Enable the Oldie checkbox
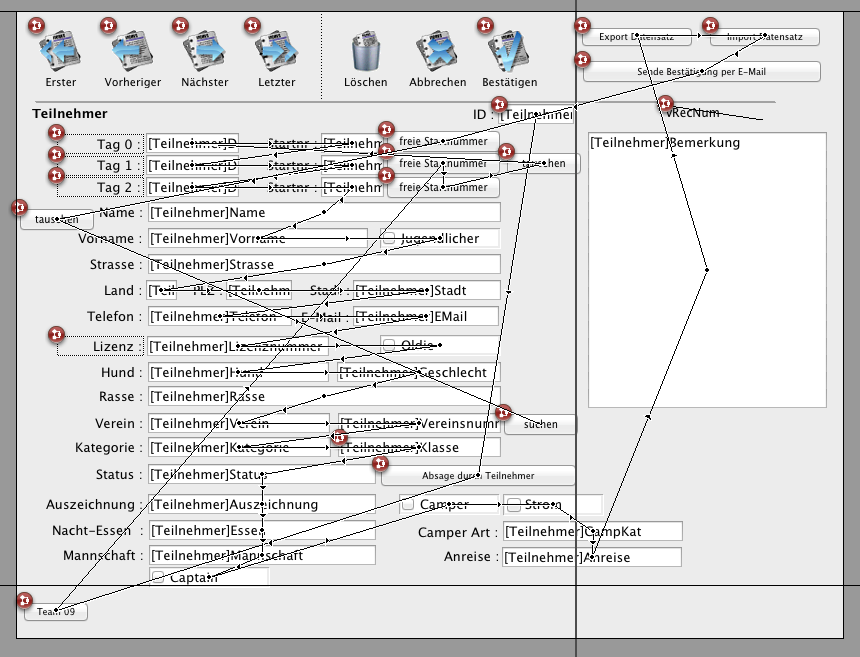Screen dimensions: 860x657 (x=389, y=345)
